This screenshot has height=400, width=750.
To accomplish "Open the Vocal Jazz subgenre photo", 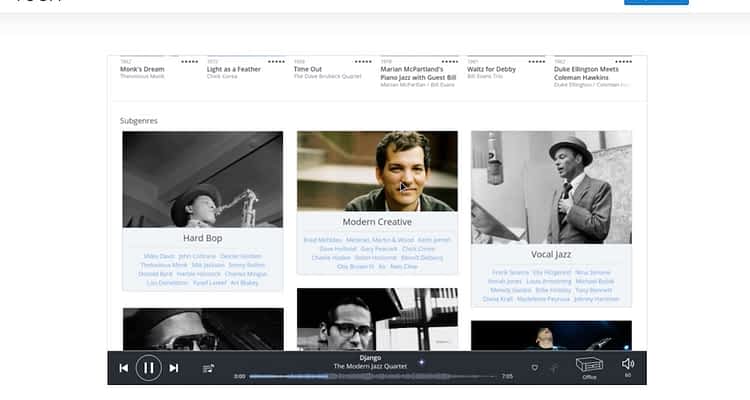I will click(551, 188).
